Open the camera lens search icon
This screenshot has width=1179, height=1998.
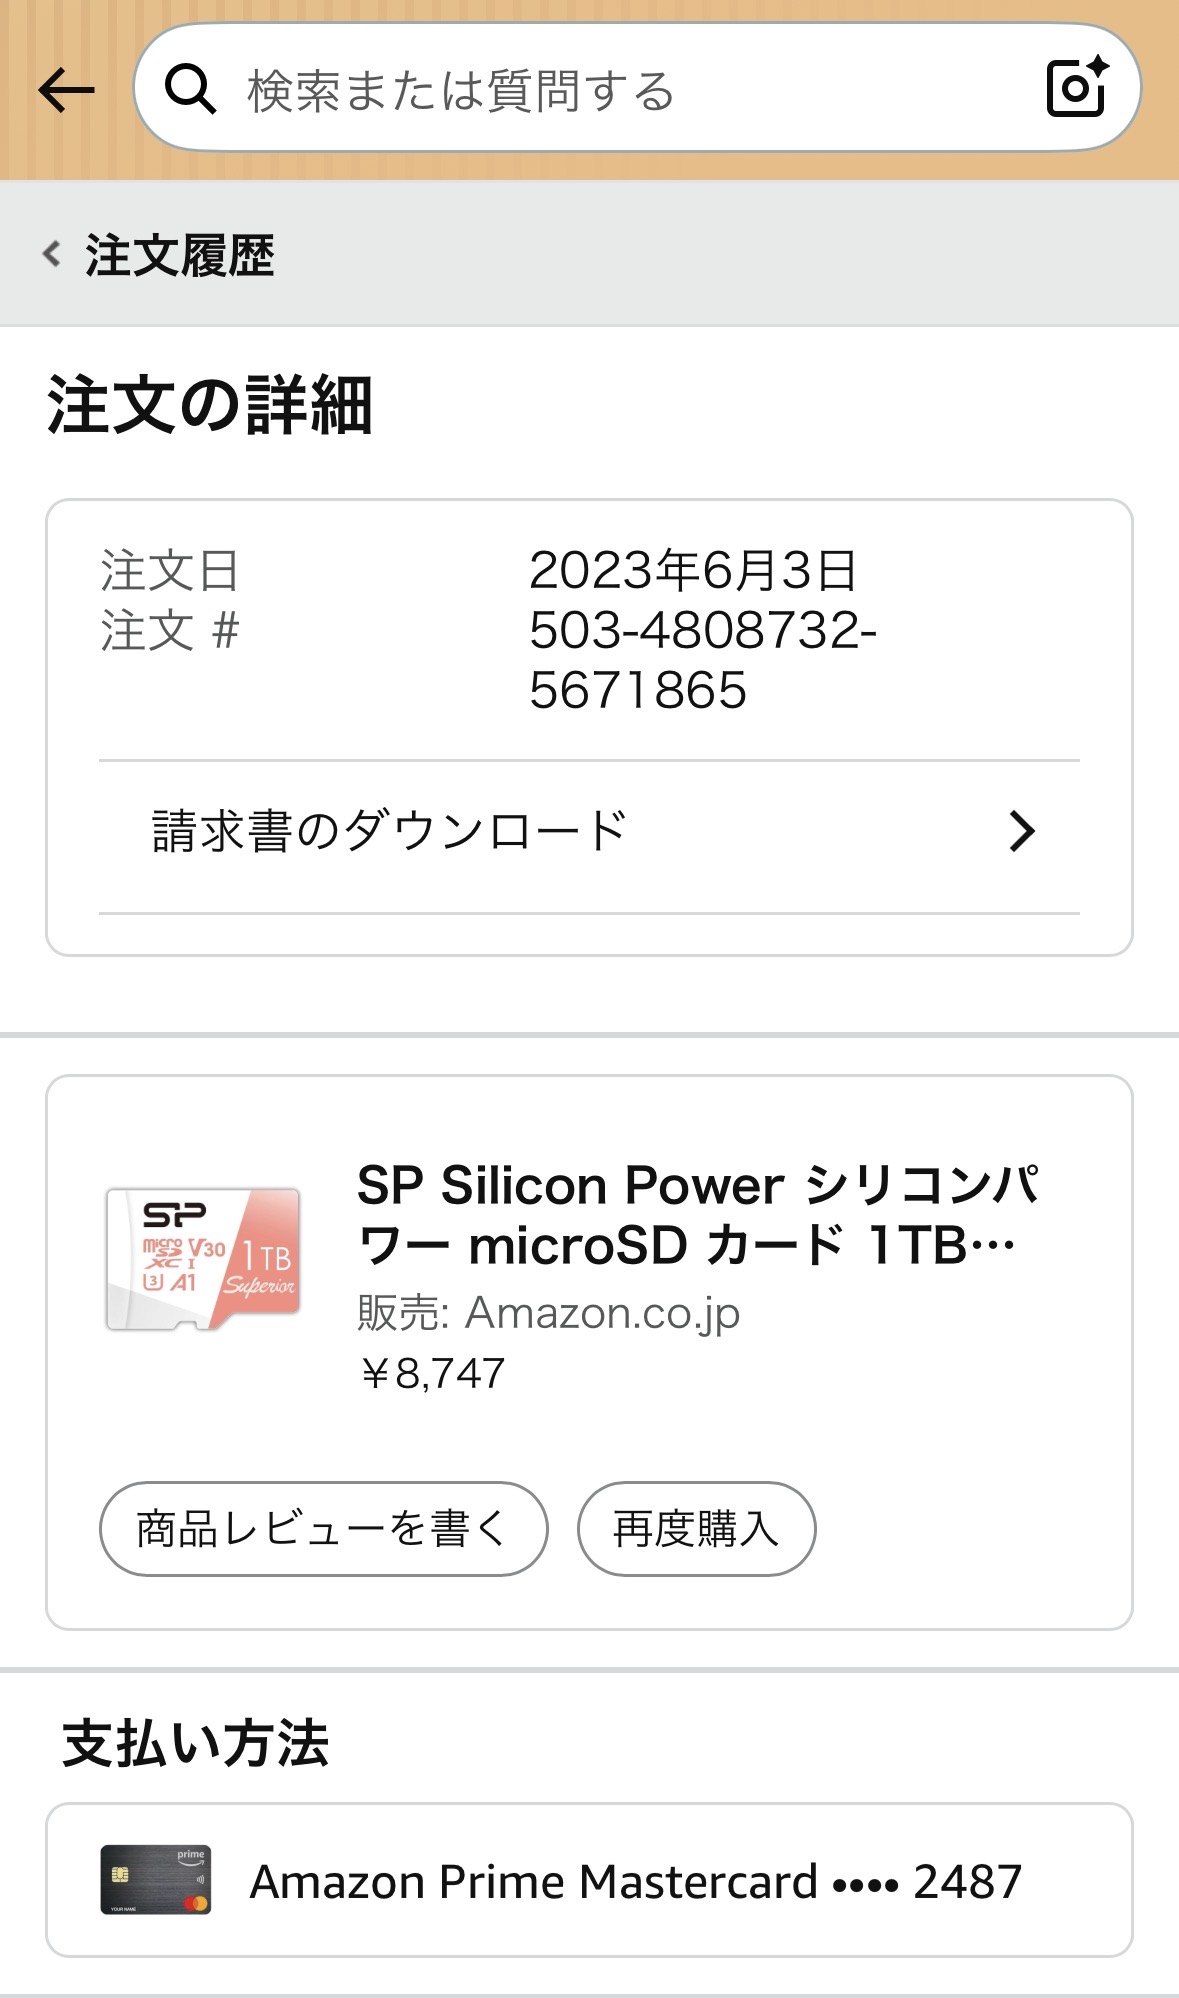tap(1076, 88)
